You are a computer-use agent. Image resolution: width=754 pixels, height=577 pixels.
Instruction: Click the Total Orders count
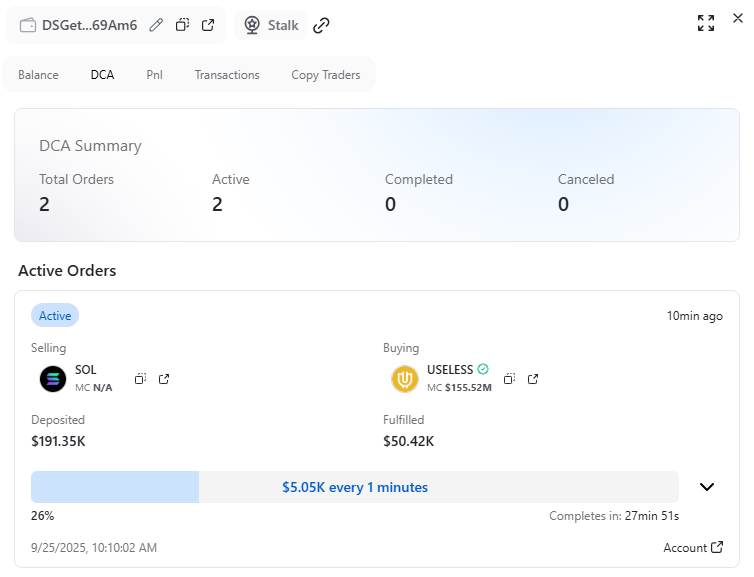click(44, 204)
